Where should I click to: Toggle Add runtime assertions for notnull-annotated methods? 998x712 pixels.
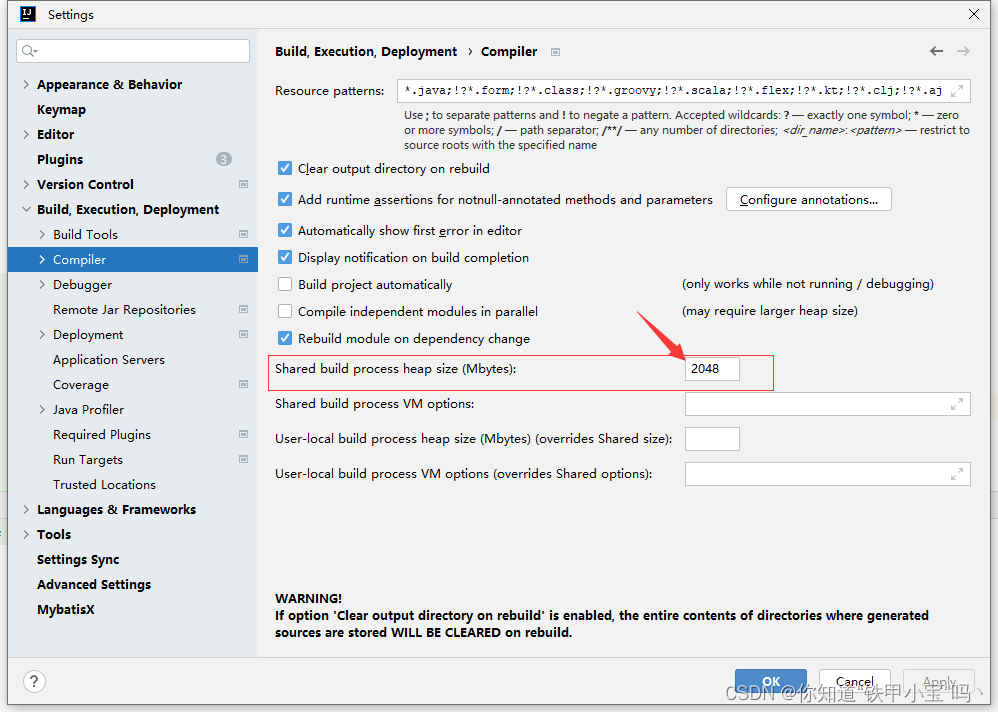pos(285,200)
